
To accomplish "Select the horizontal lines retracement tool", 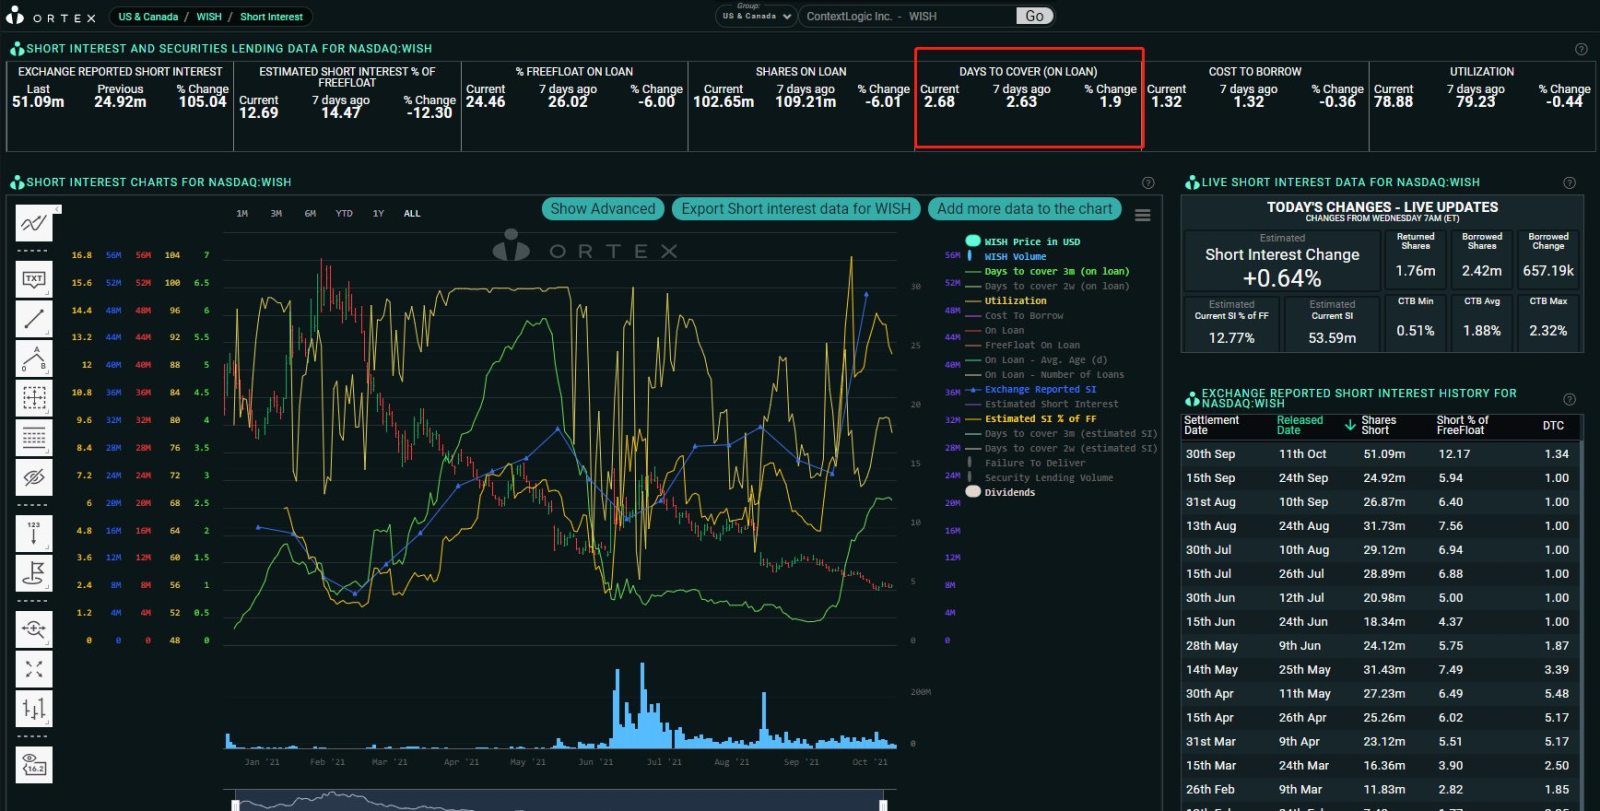I will point(34,438).
